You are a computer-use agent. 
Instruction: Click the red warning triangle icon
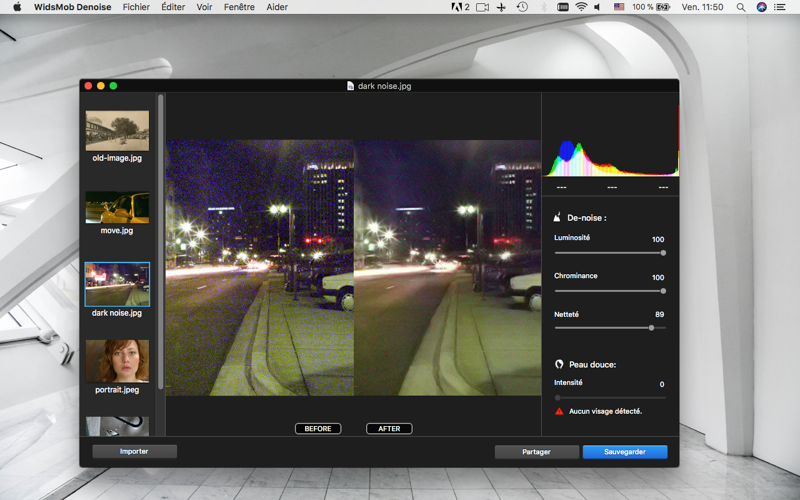pos(559,411)
